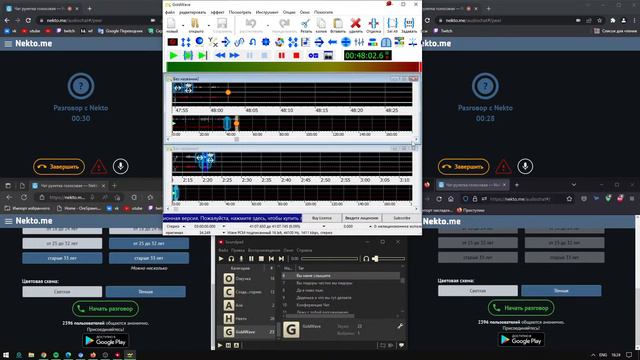The image size is (640, 360).
Task: Click the Soundpad volume slider handle
Action: [x=376, y=258]
